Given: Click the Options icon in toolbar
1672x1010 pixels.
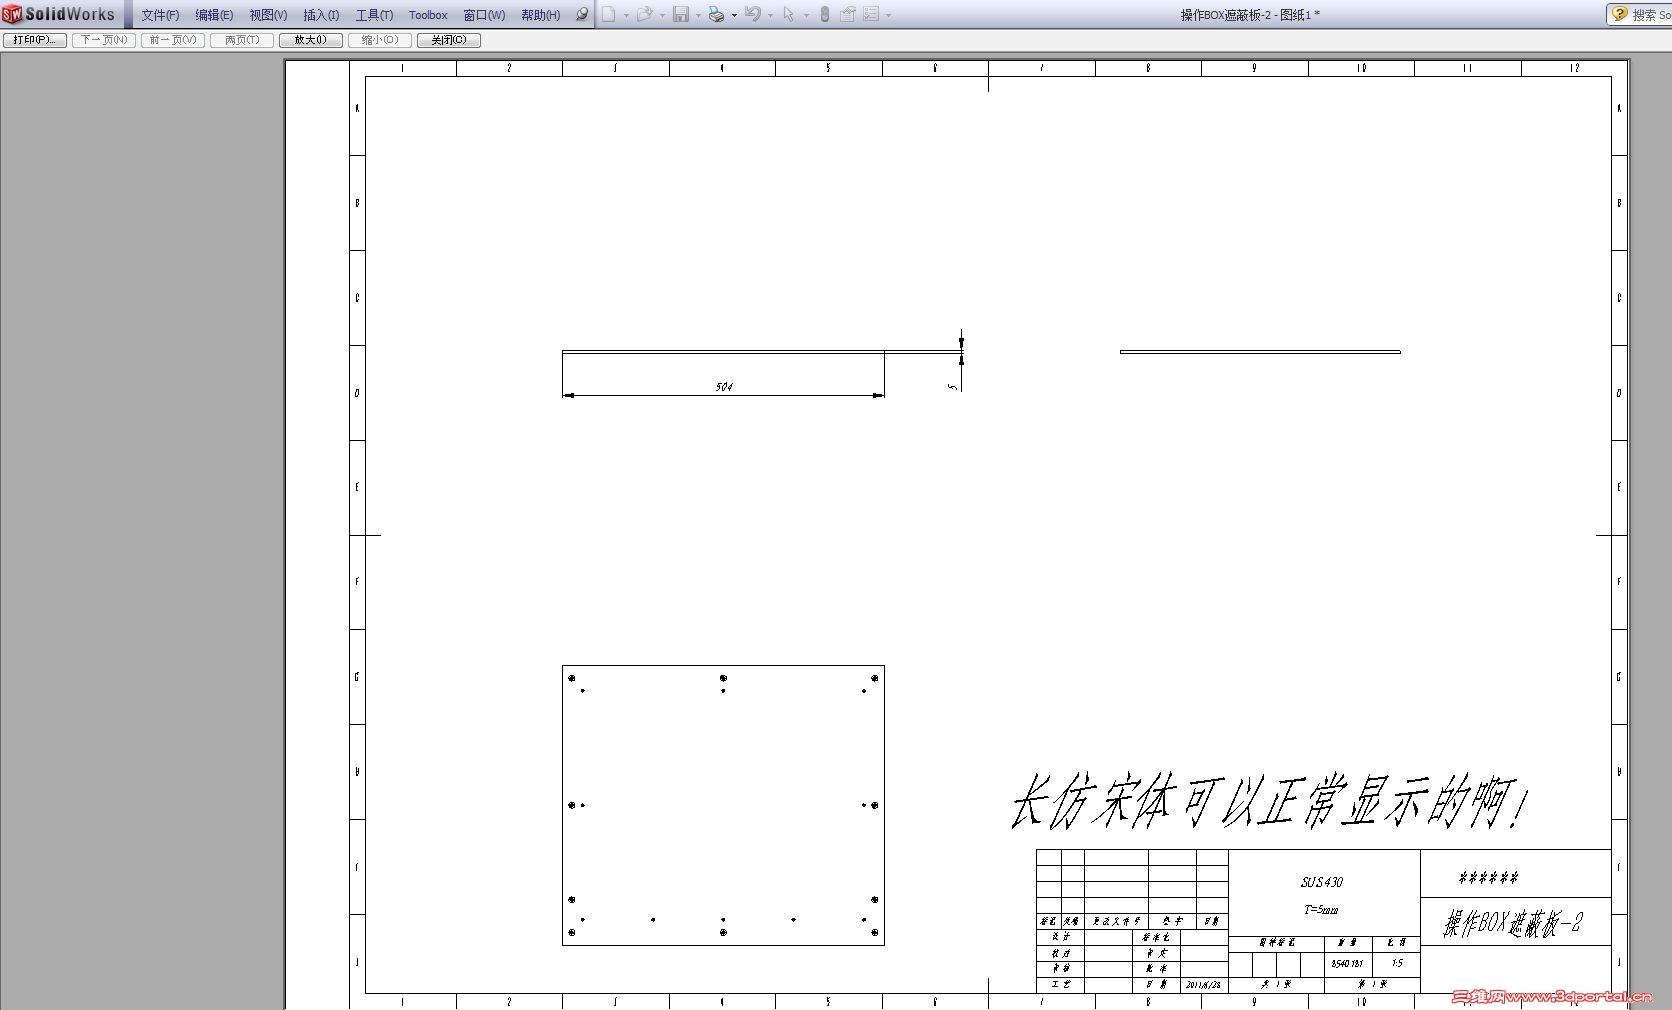Looking at the screenshot, I should pyautogui.click(x=871, y=14).
